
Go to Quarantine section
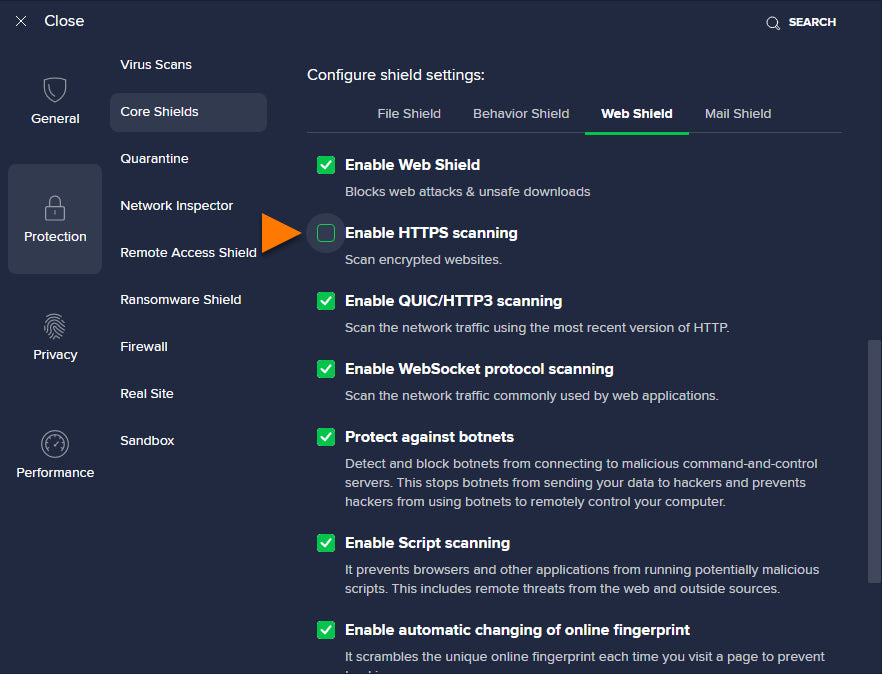coord(154,159)
